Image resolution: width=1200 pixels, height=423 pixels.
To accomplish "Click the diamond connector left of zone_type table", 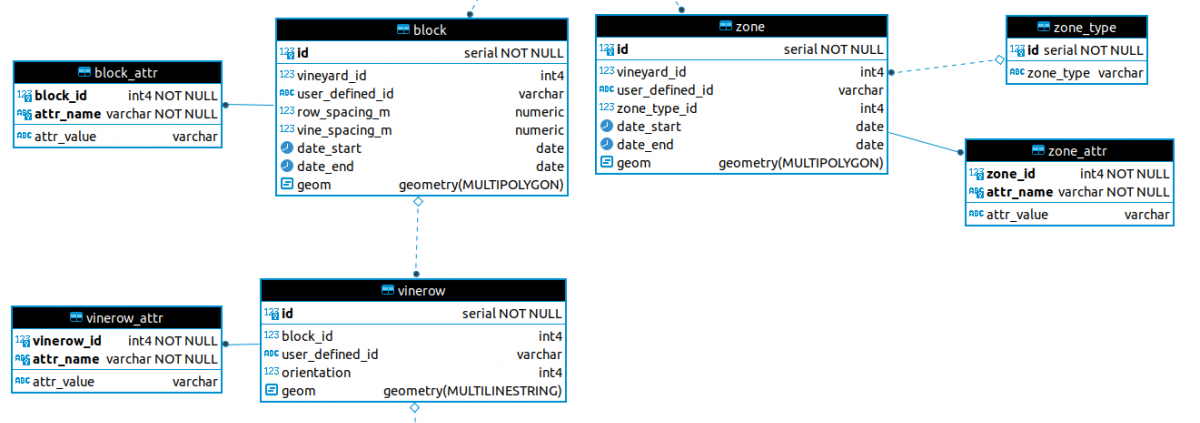I will click(998, 61).
